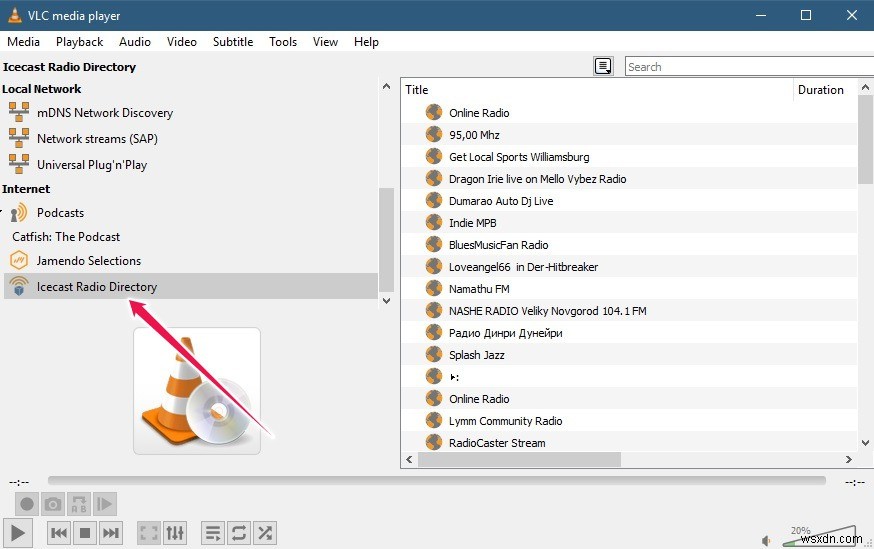874x549 pixels.
Task: Open the Tools menu
Action: (x=283, y=42)
